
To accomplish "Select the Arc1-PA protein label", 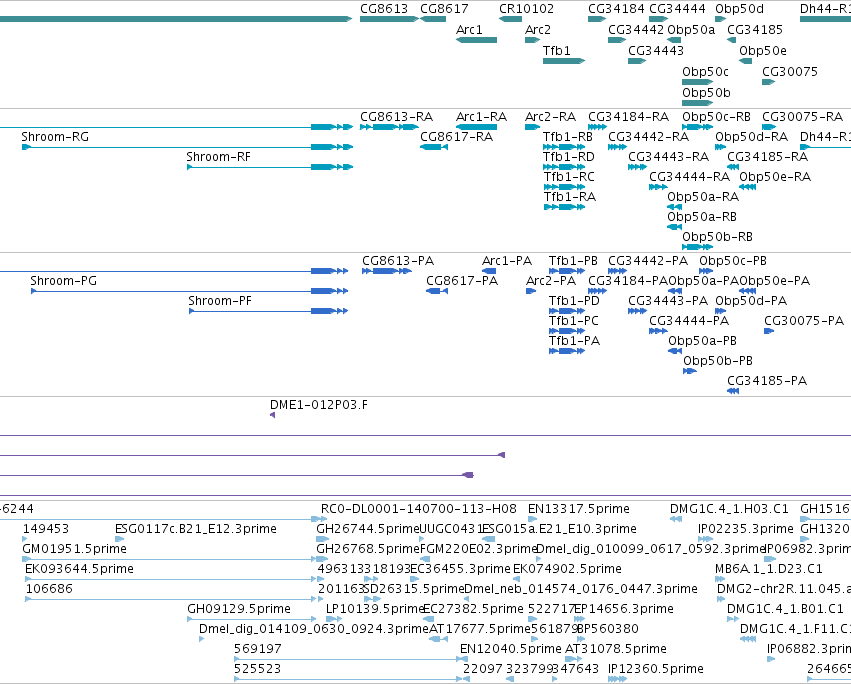I will [507, 261].
